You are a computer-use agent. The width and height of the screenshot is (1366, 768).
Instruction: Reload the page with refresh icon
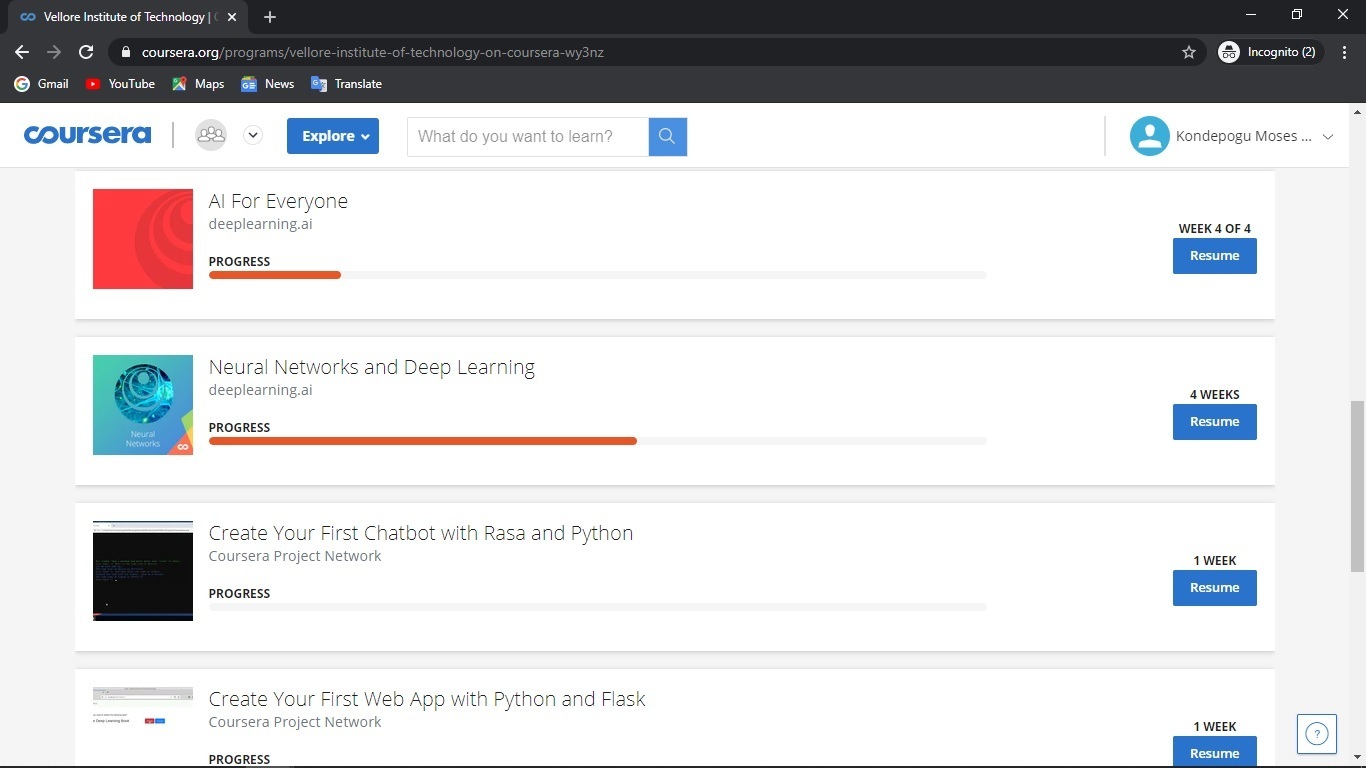point(86,52)
